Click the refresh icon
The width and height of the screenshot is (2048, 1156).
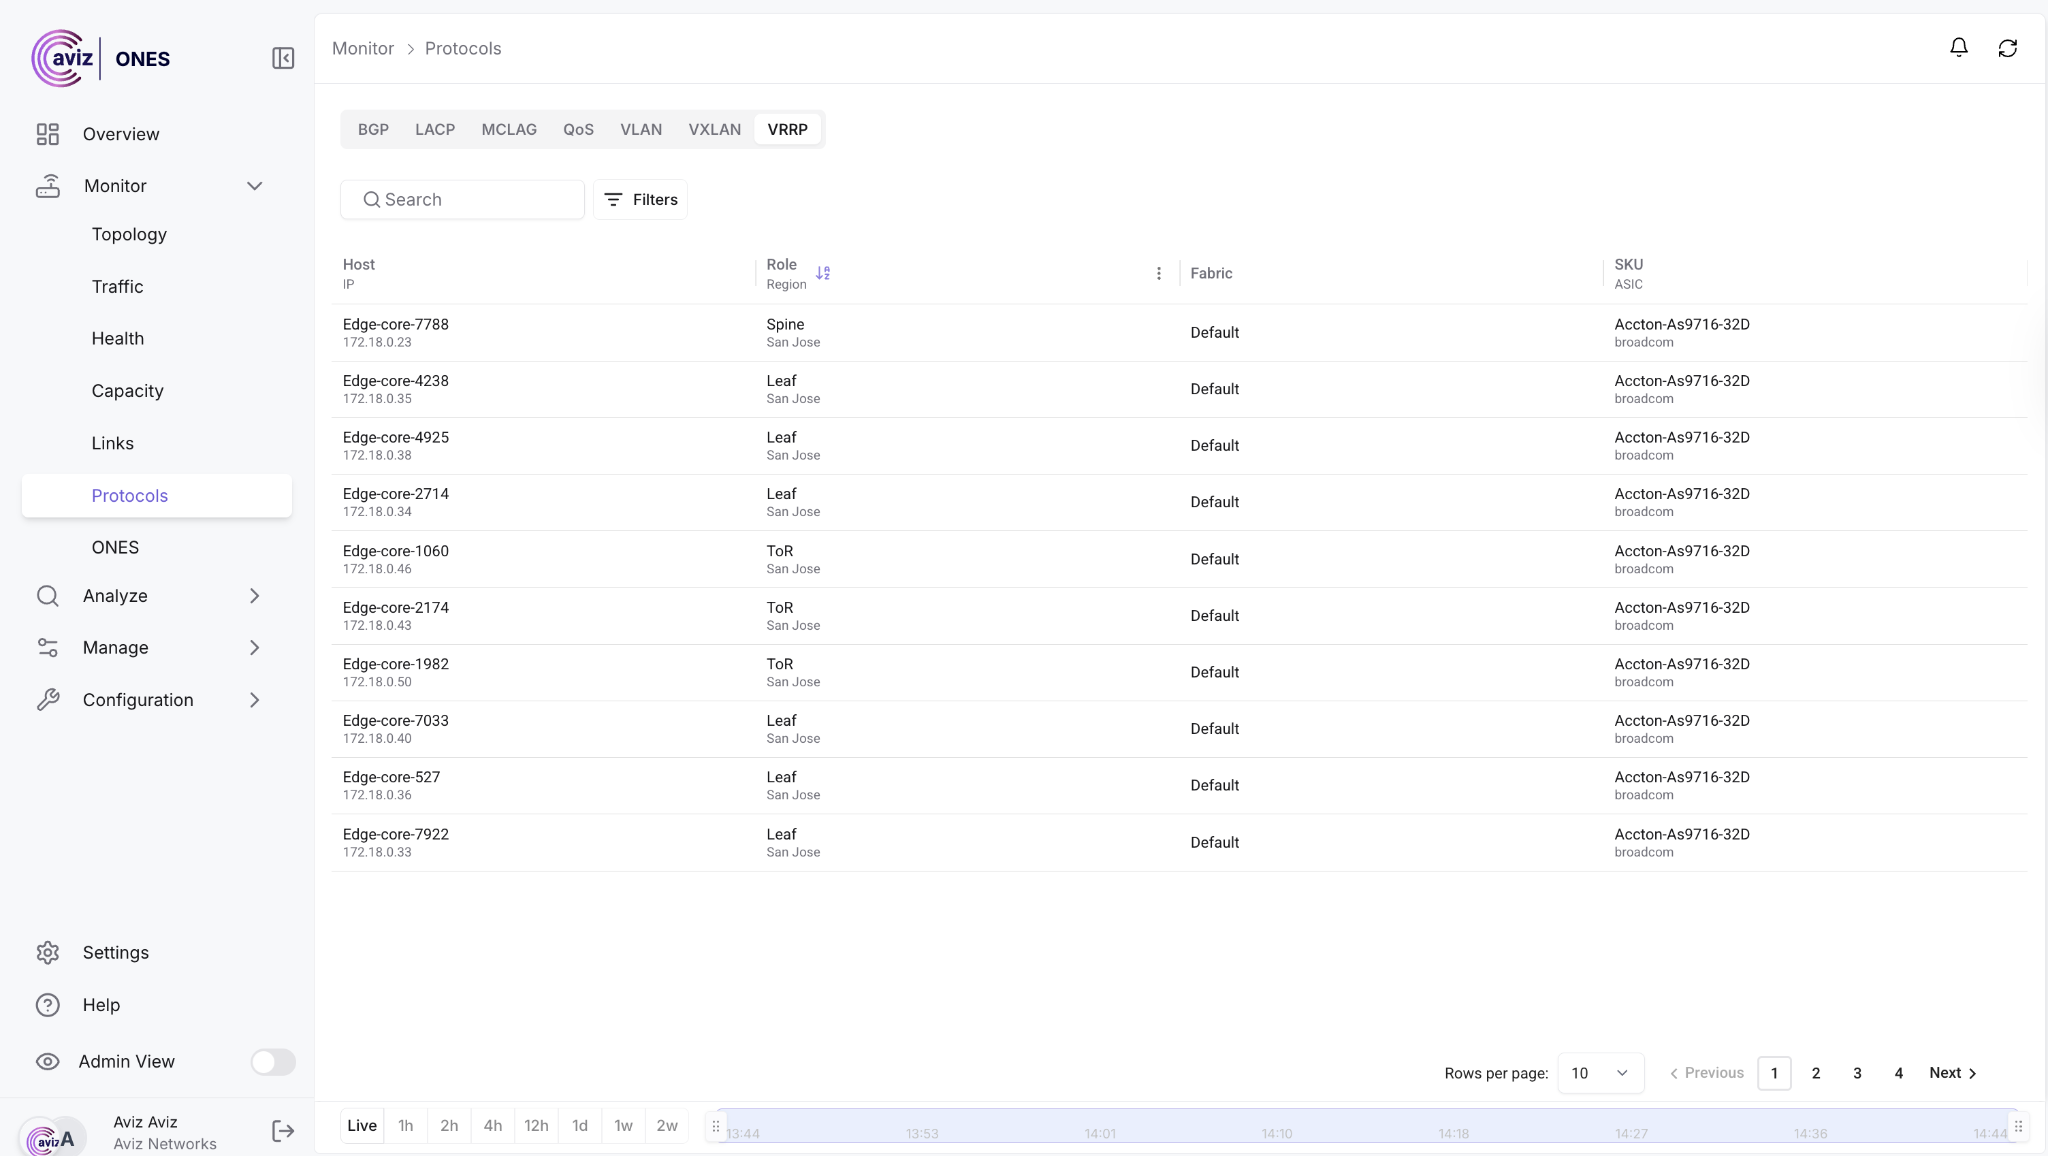[2007, 48]
